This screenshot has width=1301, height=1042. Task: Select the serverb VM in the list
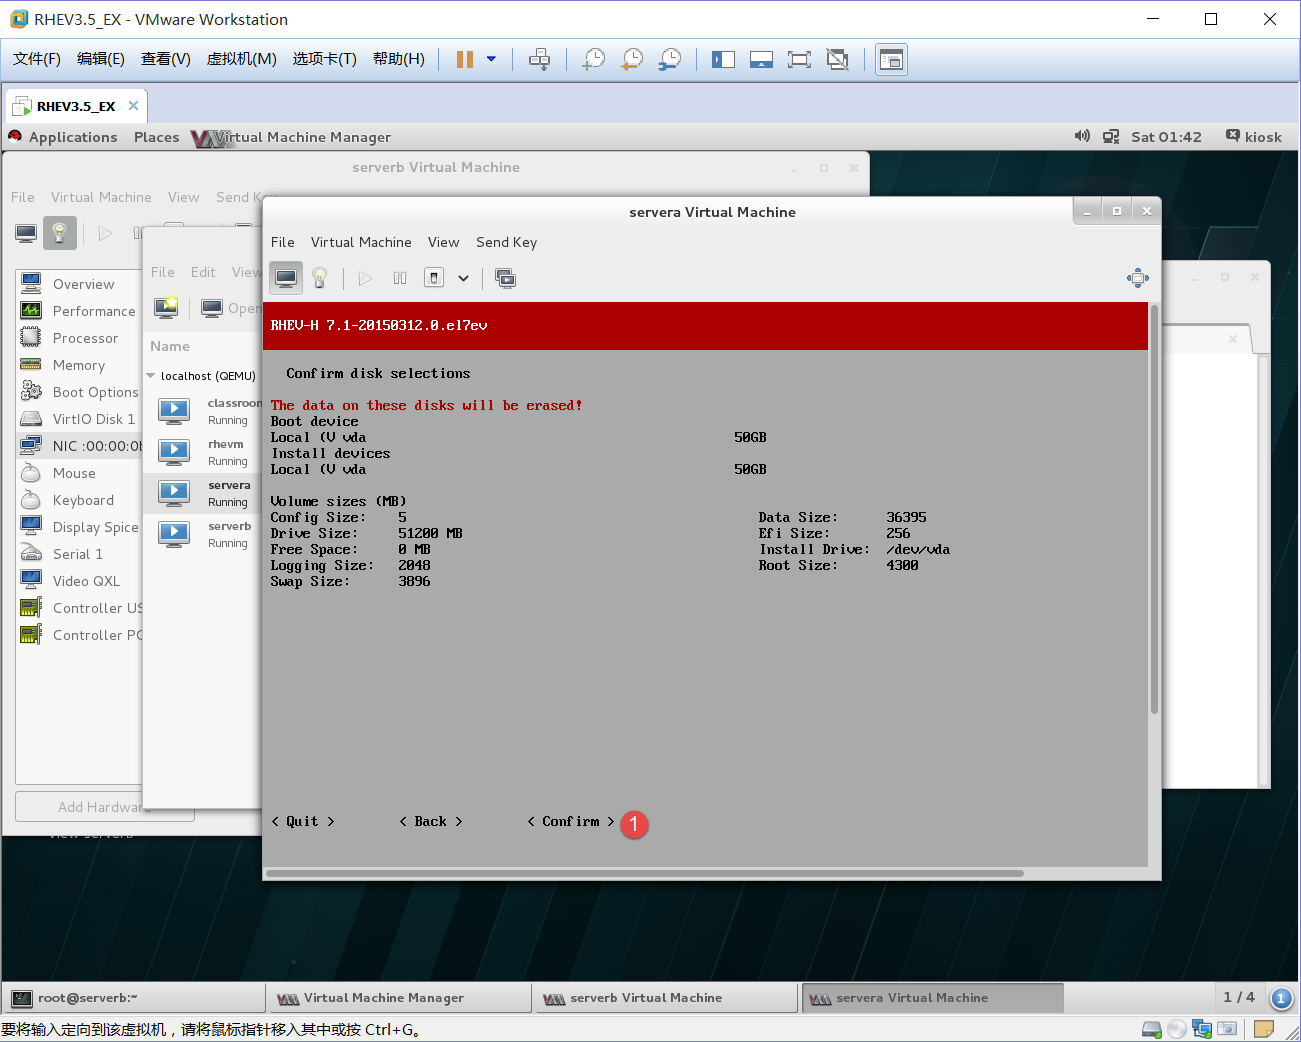click(204, 534)
